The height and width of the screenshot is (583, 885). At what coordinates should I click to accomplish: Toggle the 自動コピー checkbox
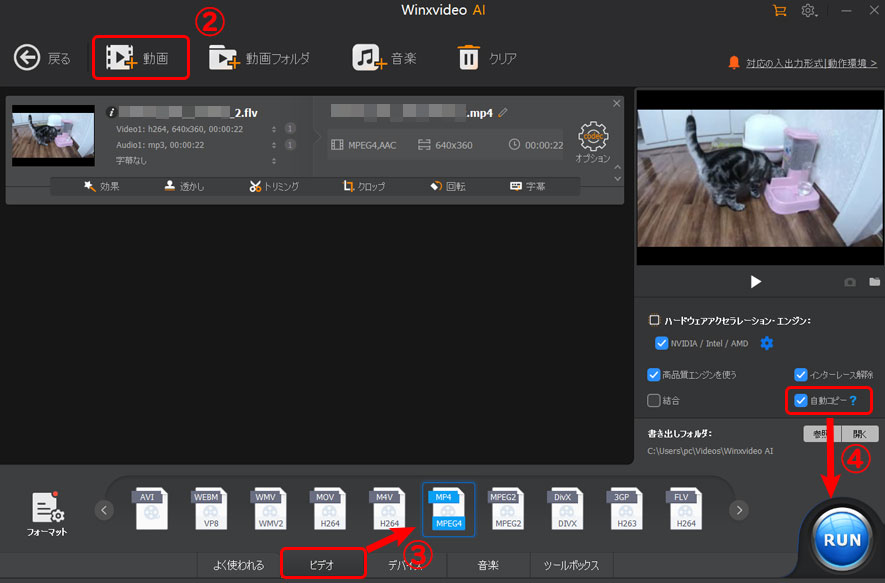[x=801, y=400]
